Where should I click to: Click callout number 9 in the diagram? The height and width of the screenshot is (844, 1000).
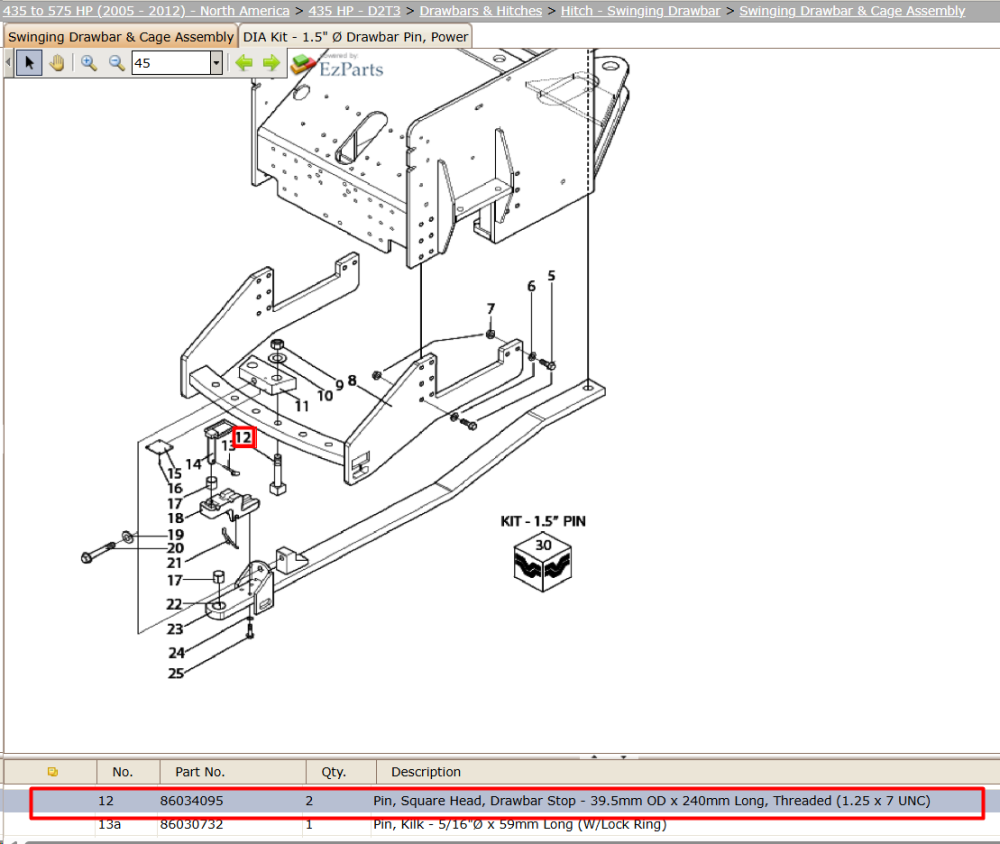pos(339,385)
